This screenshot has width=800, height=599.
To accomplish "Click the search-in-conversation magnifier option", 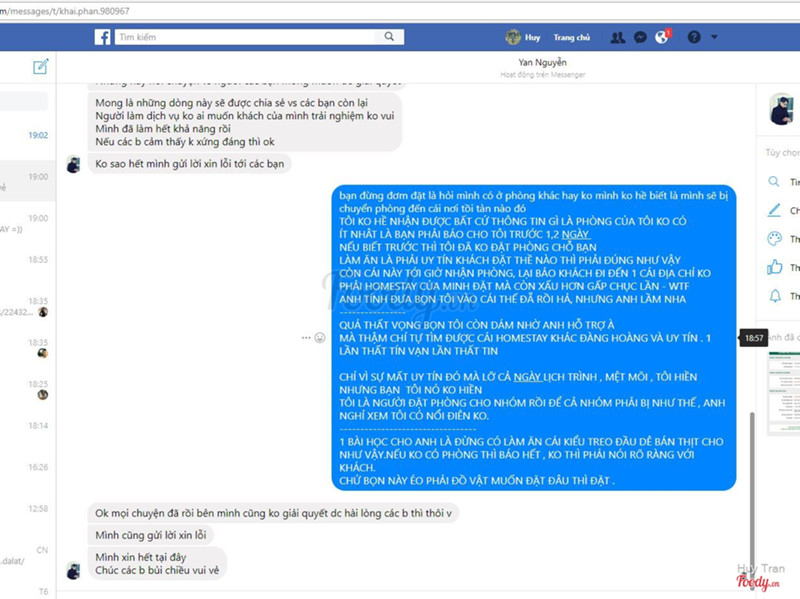I will pos(774,182).
